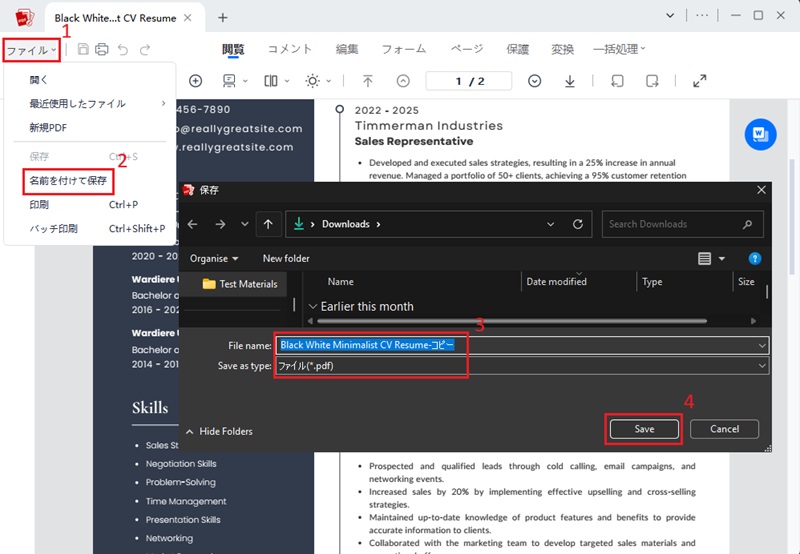The height and width of the screenshot is (554, 800).
Task: Go up one folder level arrow
Action: (268, 224)
